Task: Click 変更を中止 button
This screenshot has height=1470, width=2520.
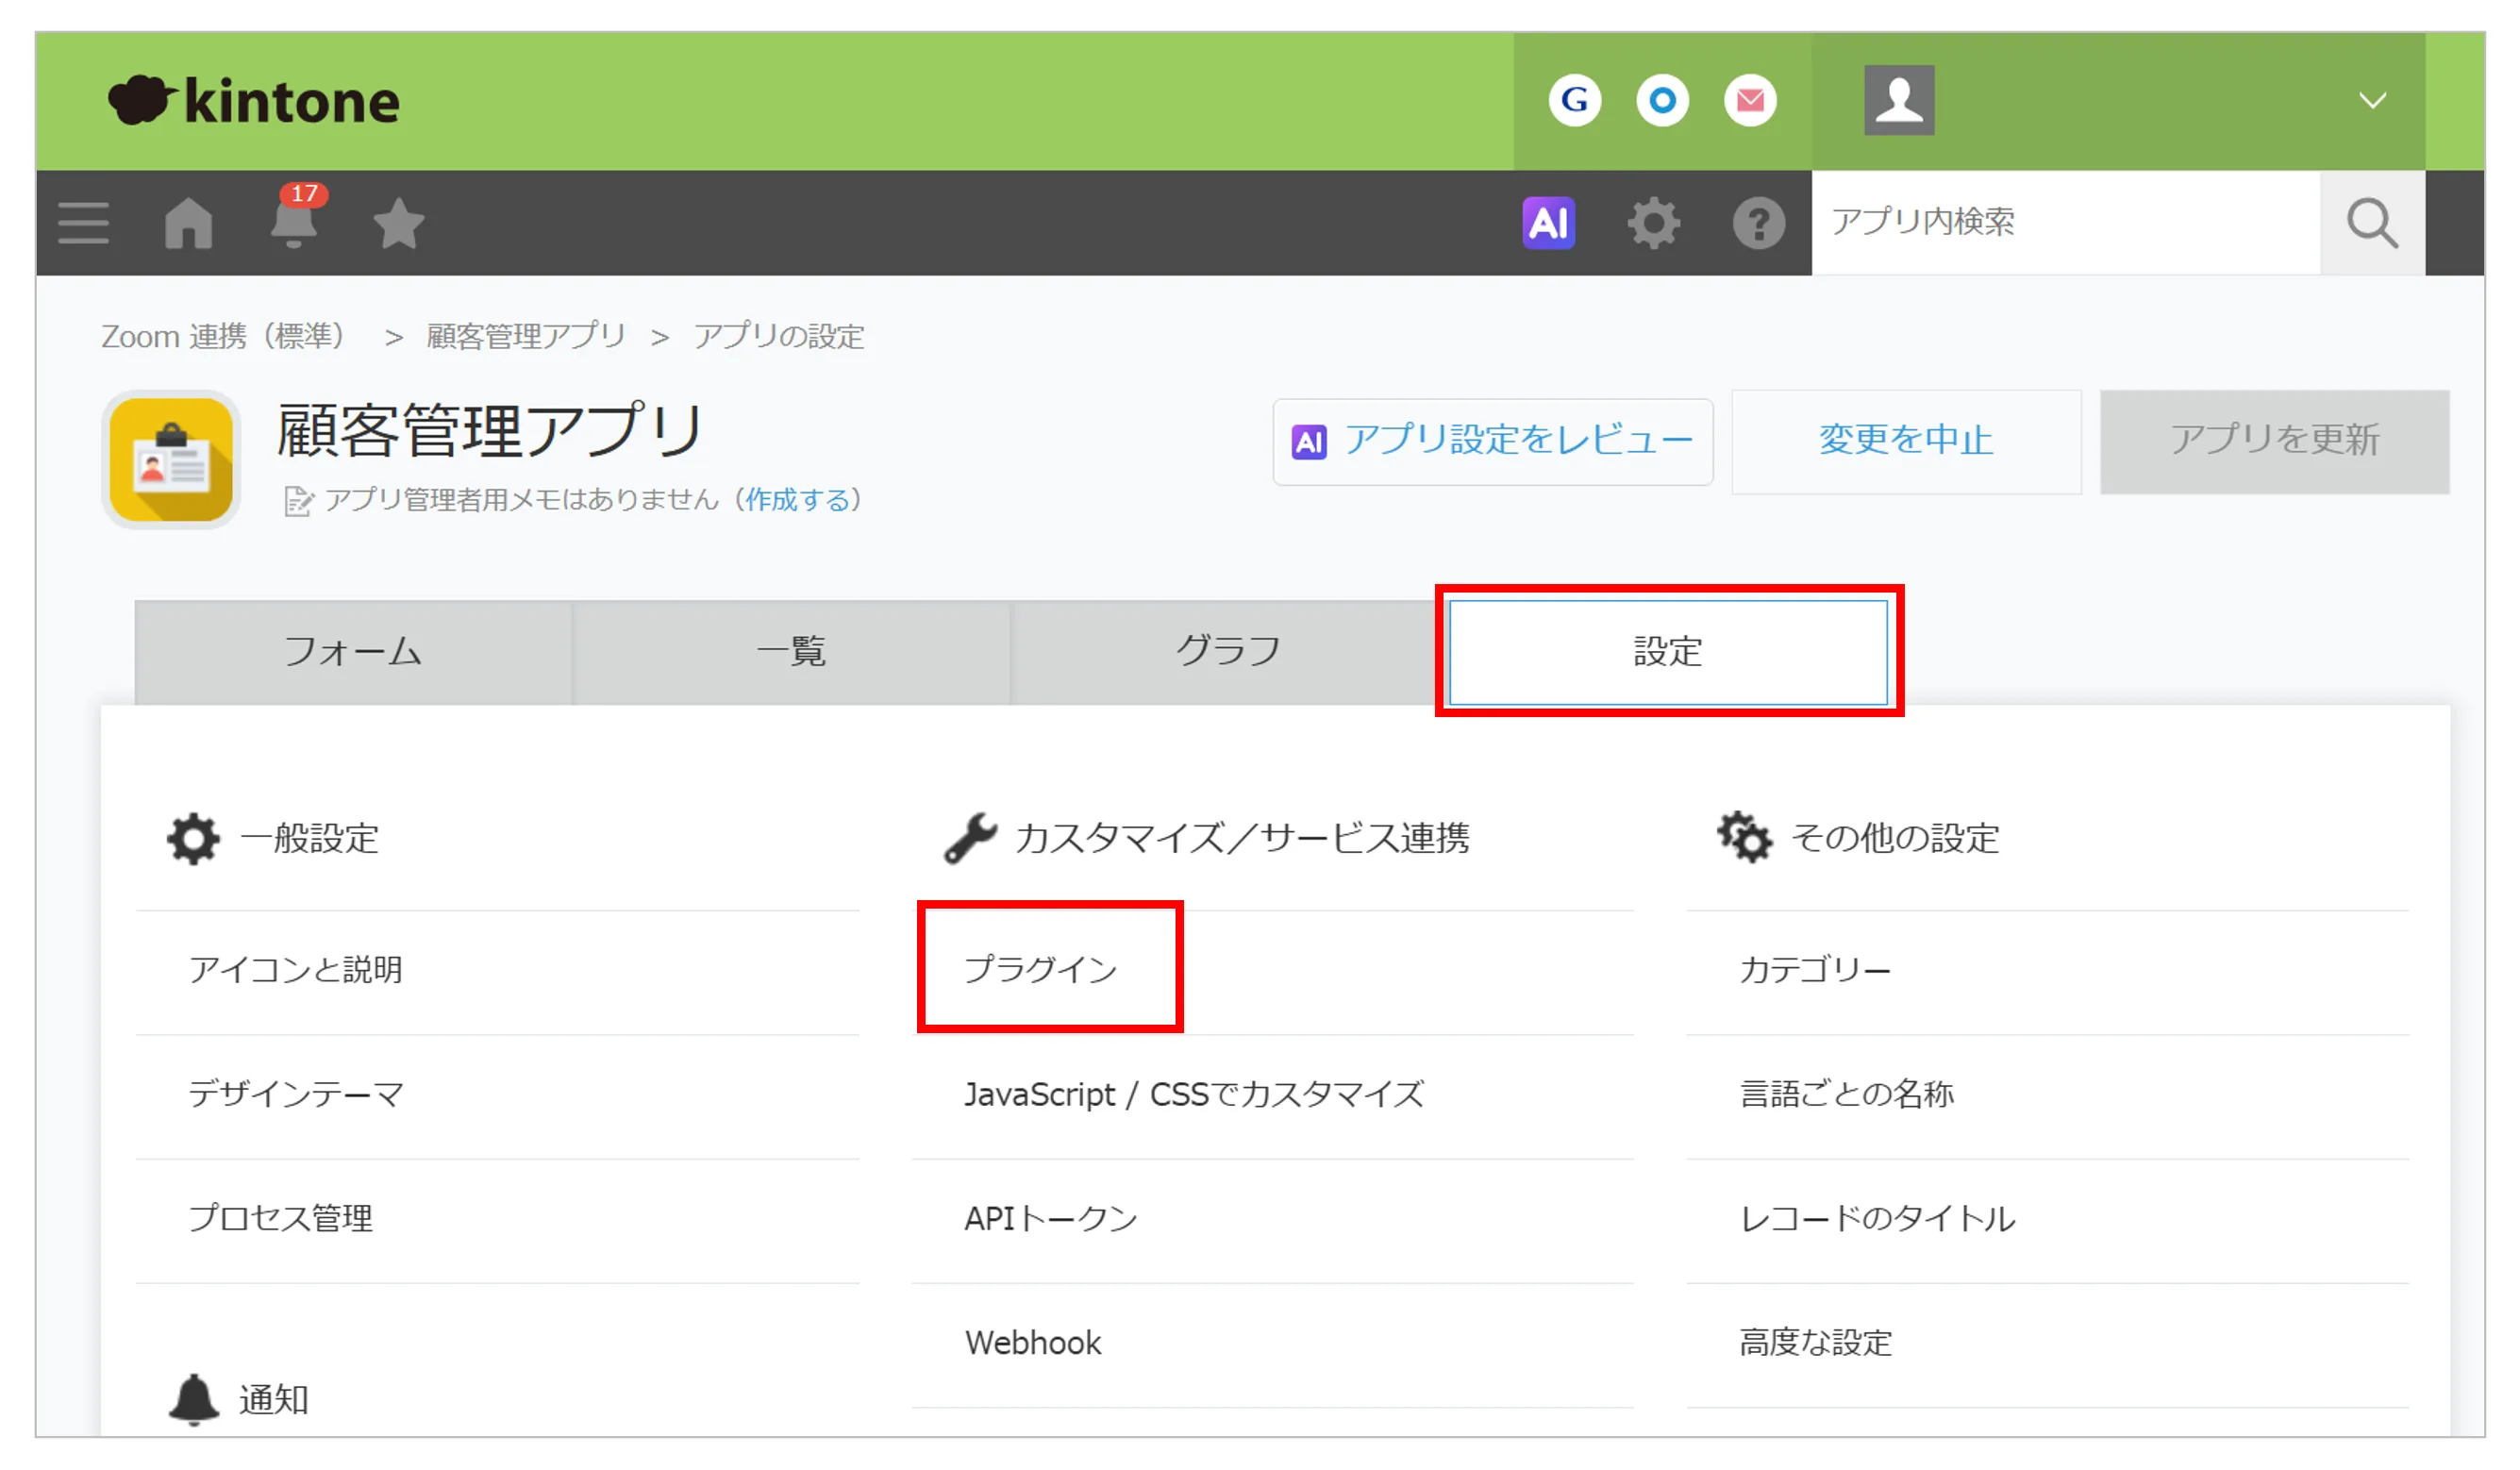Action: pyautogui.click(x=1906, y=441)
